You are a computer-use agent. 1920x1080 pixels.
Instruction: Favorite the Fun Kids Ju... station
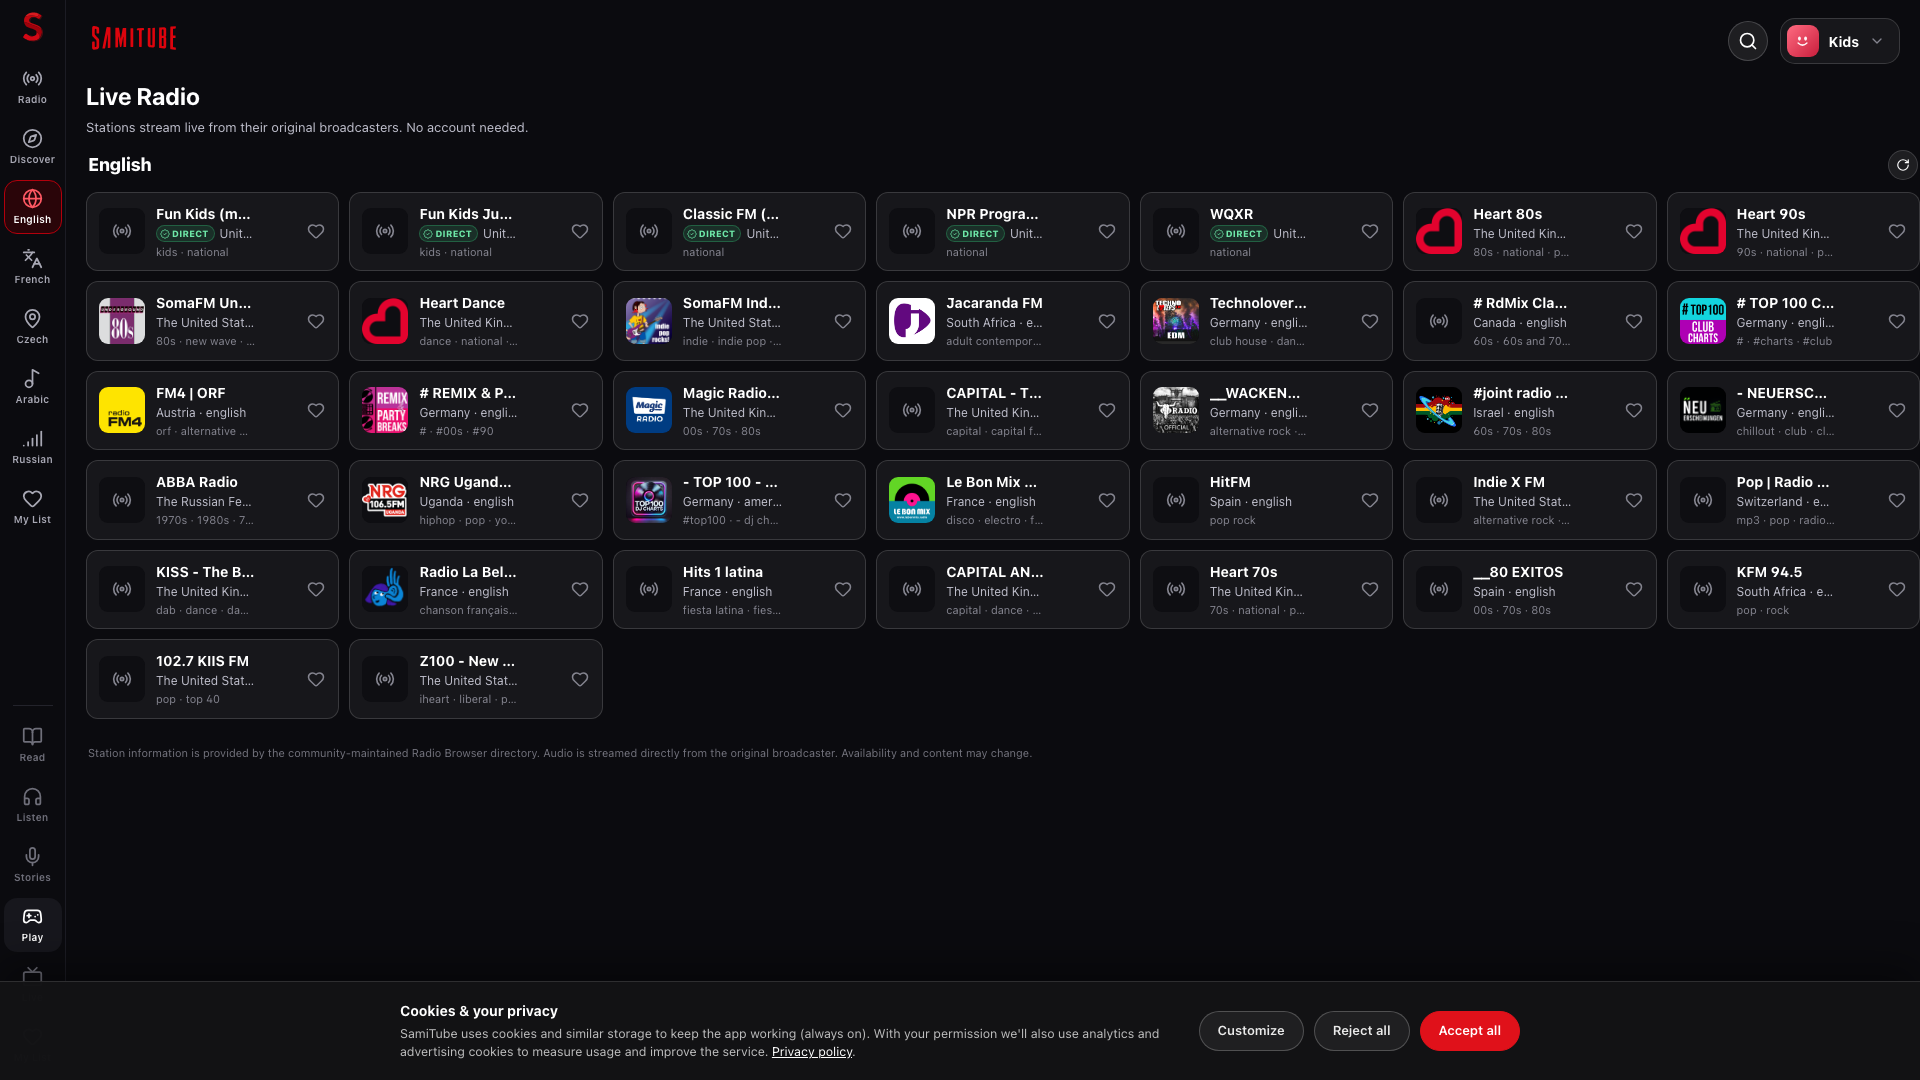[x=580, y=232]
